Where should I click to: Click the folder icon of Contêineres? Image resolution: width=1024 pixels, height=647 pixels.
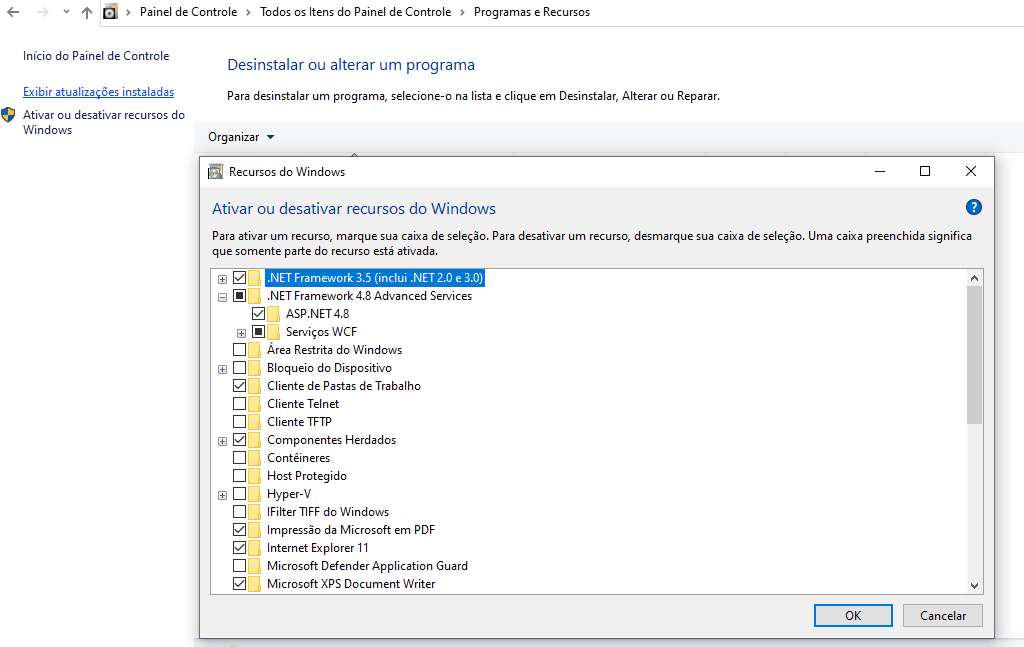coord(255,458)
